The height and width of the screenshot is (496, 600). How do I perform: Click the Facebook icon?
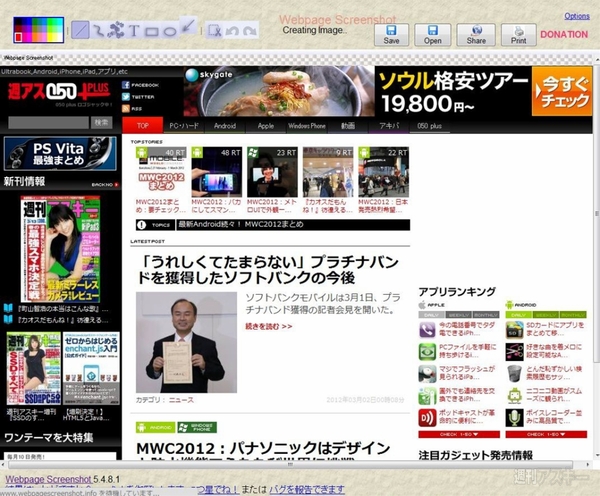tap(126, 85)
